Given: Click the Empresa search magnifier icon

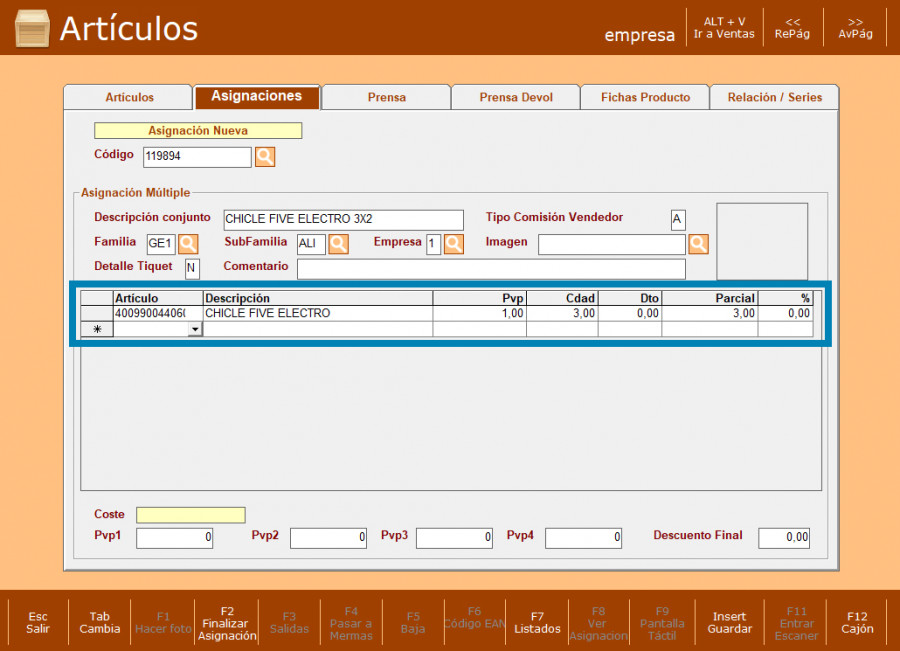Looking at the screenshot, I should click(453, 243).
